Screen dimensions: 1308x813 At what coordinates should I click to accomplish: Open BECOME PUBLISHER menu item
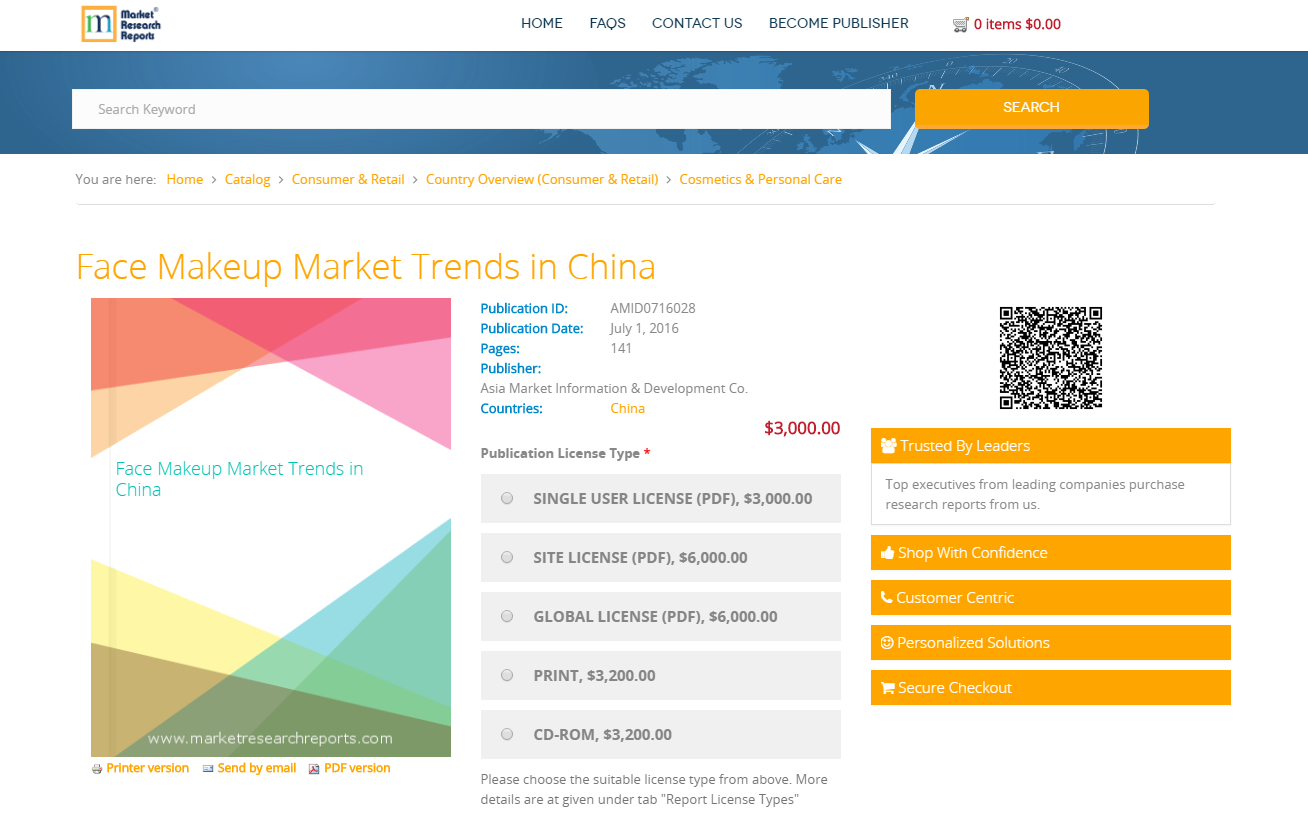[x=839, y=23]
